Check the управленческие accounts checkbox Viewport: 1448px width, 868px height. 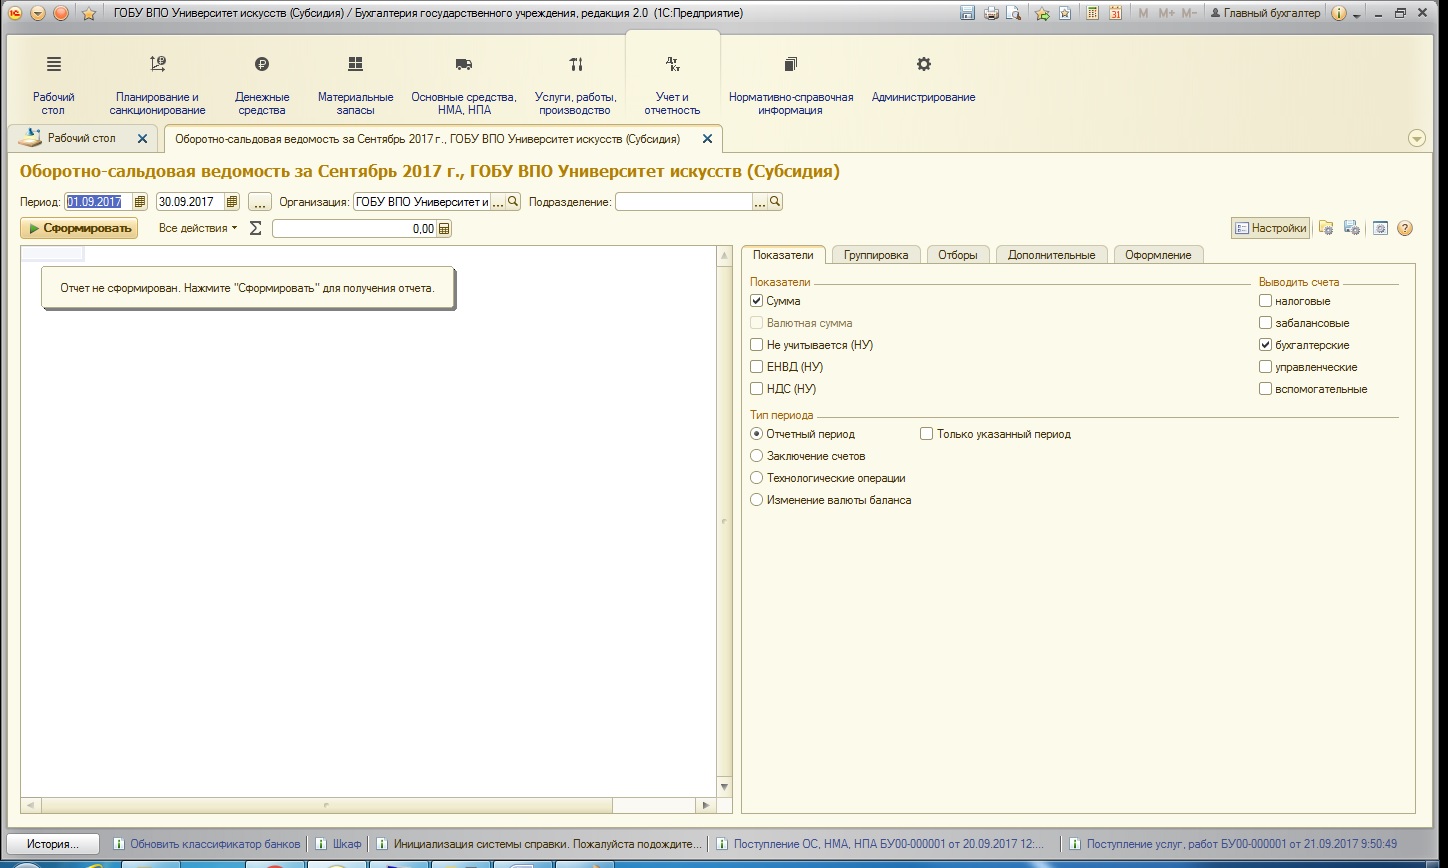pos(1266,366)
